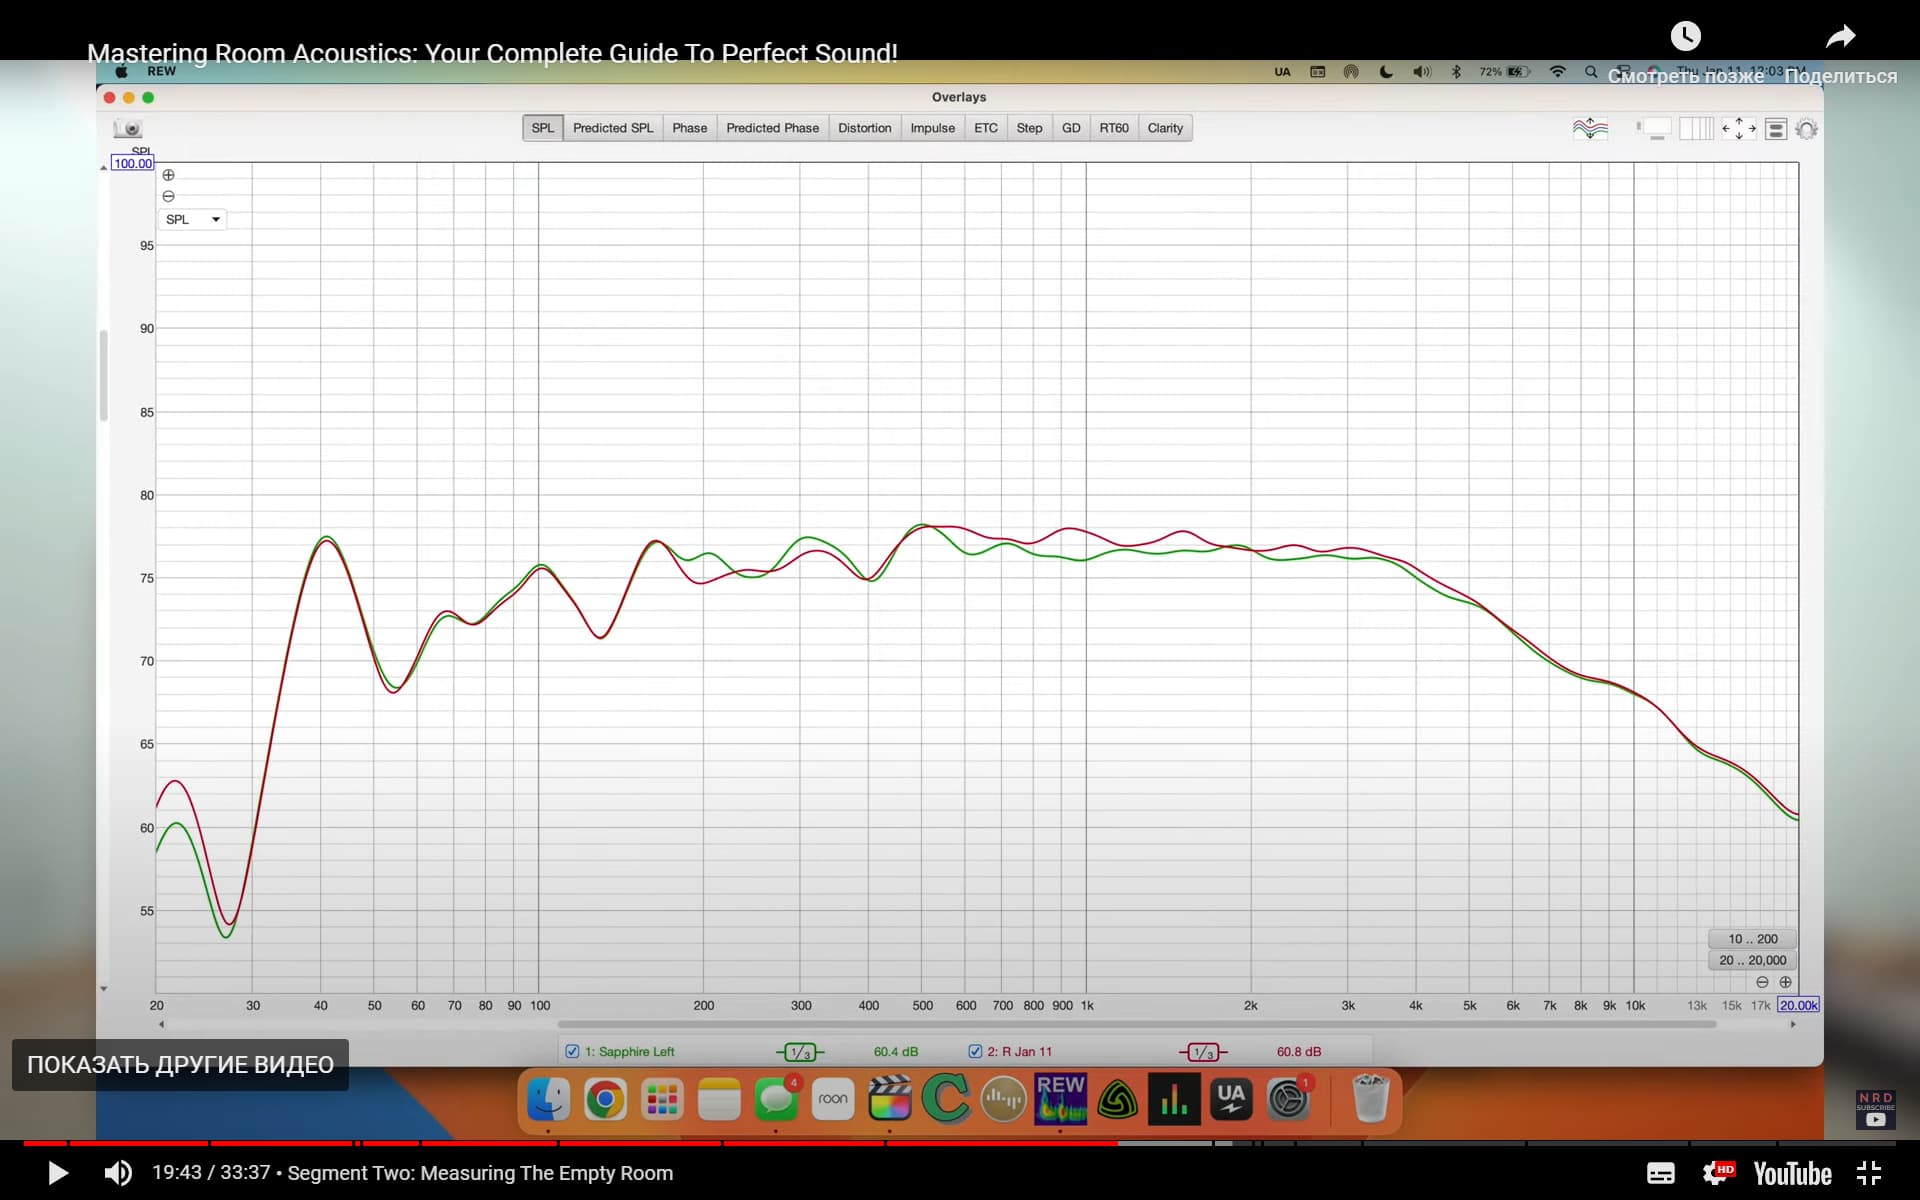Open the graph controls panel icon
1920x1200 pixels.
[1776, 129]
